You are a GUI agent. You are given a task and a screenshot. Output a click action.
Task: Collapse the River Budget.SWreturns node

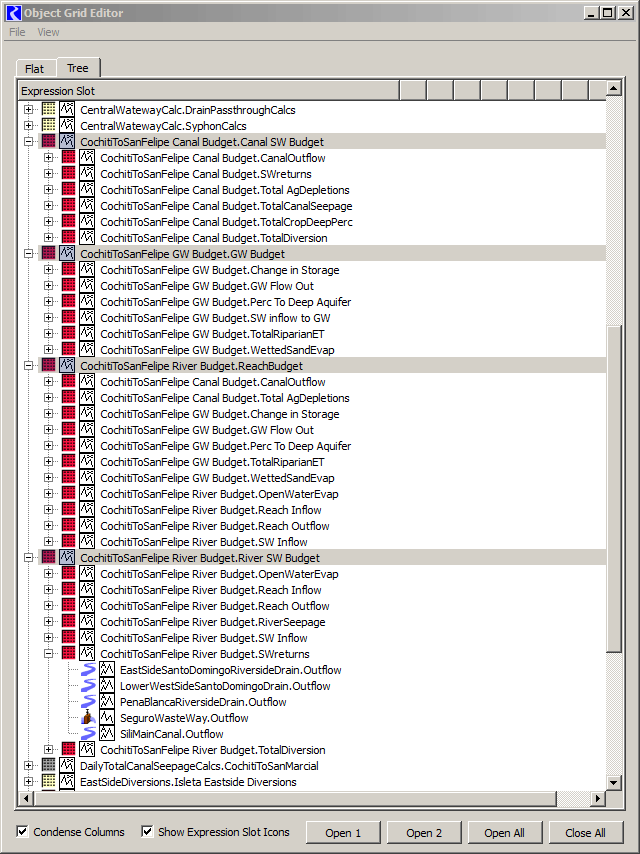coord(48,654)
